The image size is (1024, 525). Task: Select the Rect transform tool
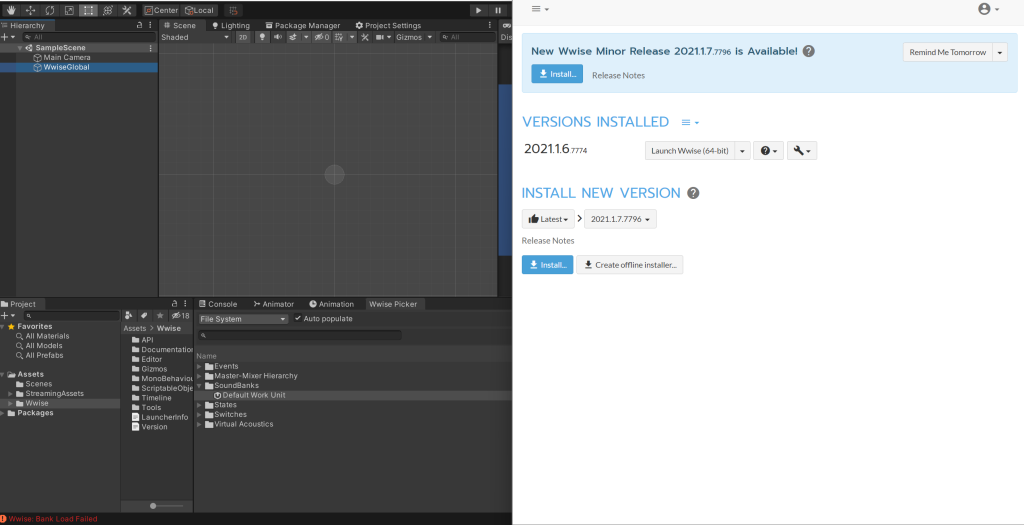88,10
